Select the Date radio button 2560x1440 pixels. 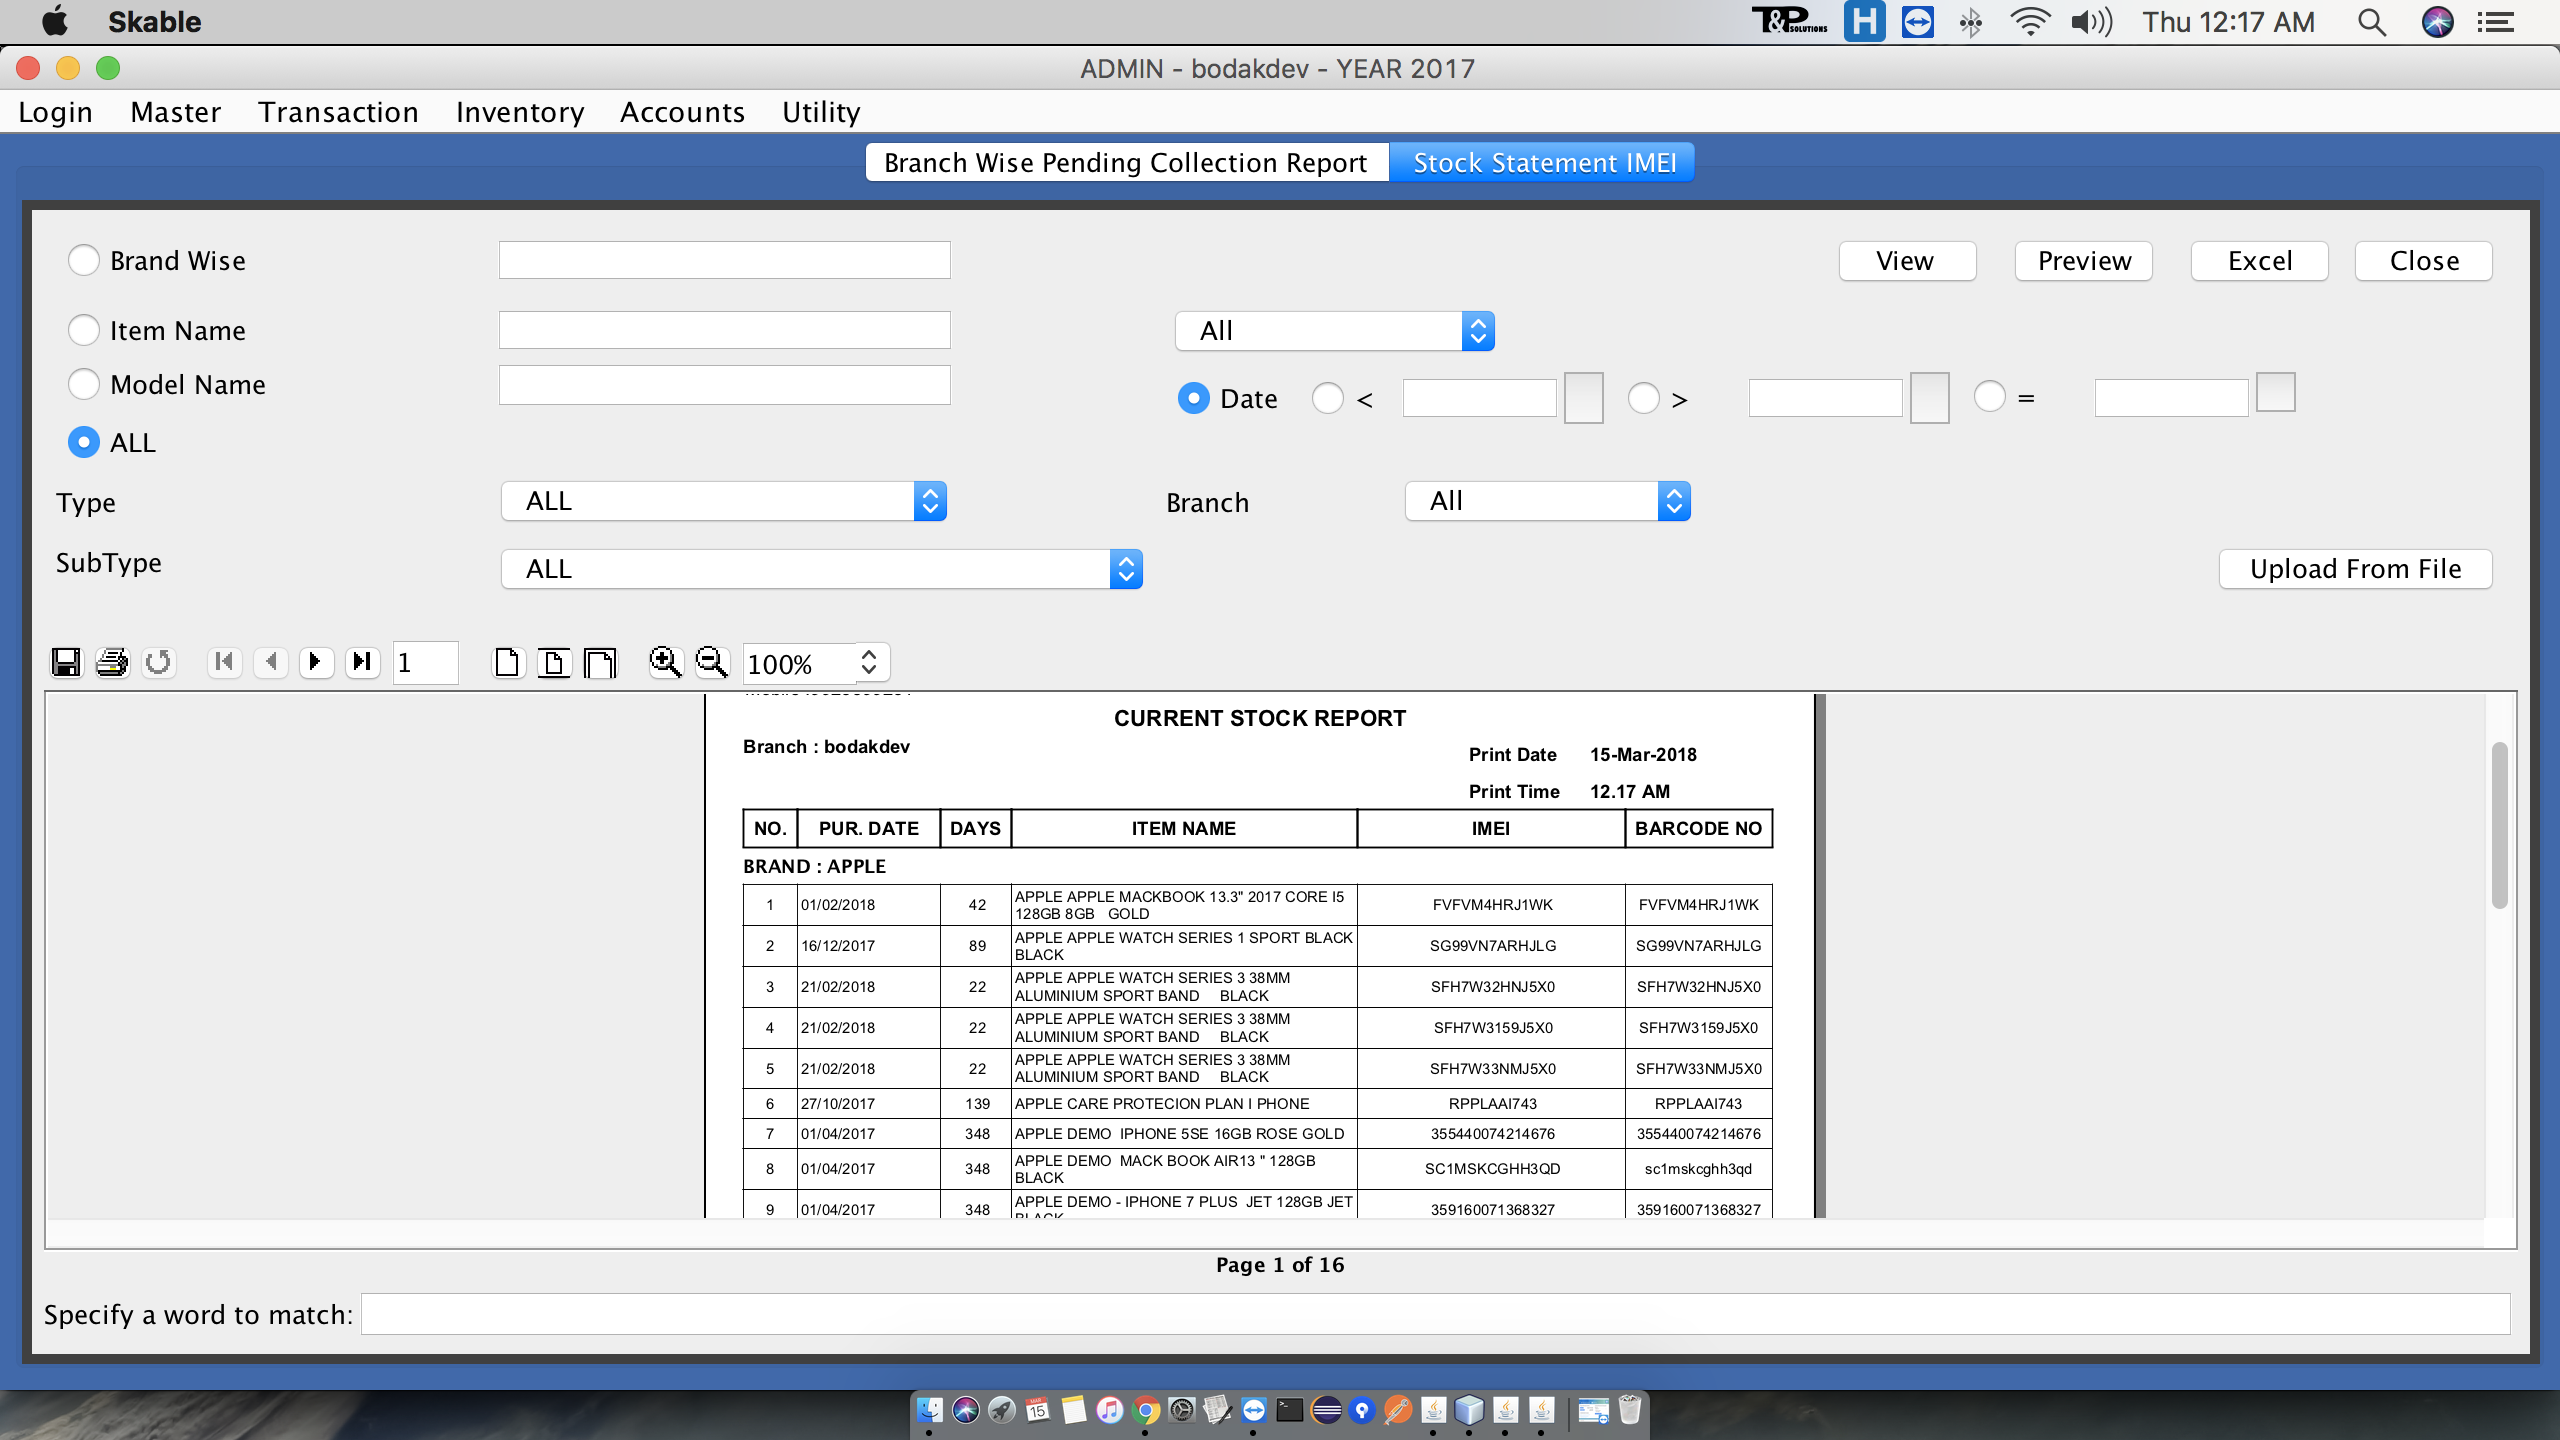[x=1193, y=398]
